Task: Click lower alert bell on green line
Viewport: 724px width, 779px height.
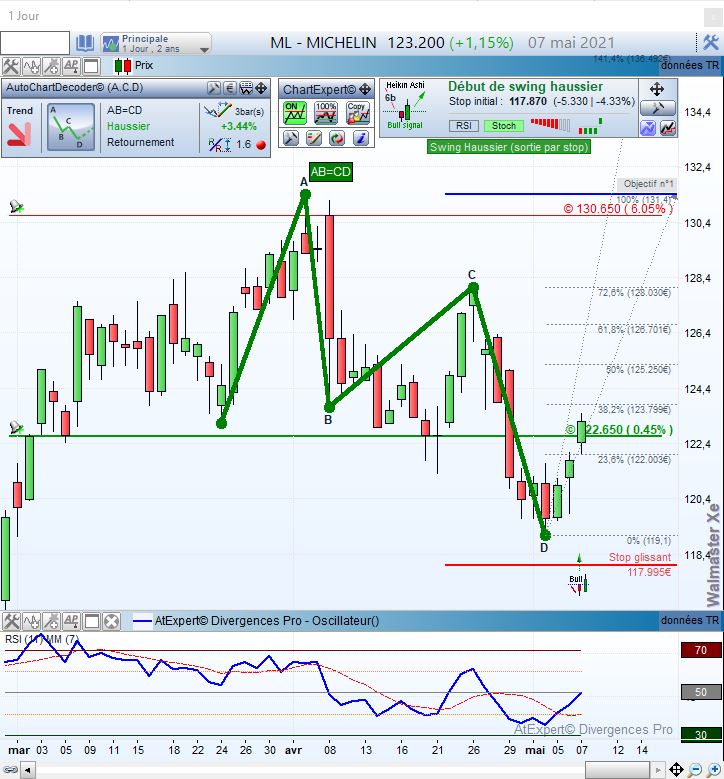Action: point(16,427)
